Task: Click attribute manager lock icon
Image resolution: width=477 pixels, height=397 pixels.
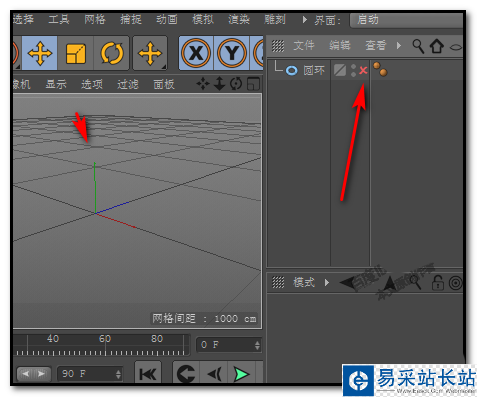Action: [438, 283]
